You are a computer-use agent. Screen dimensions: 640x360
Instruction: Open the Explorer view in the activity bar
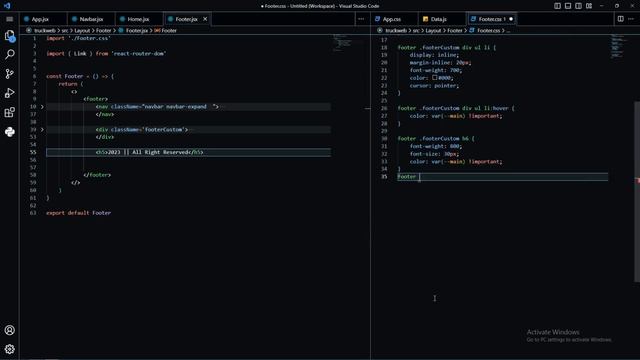click(x=10, y=36)
